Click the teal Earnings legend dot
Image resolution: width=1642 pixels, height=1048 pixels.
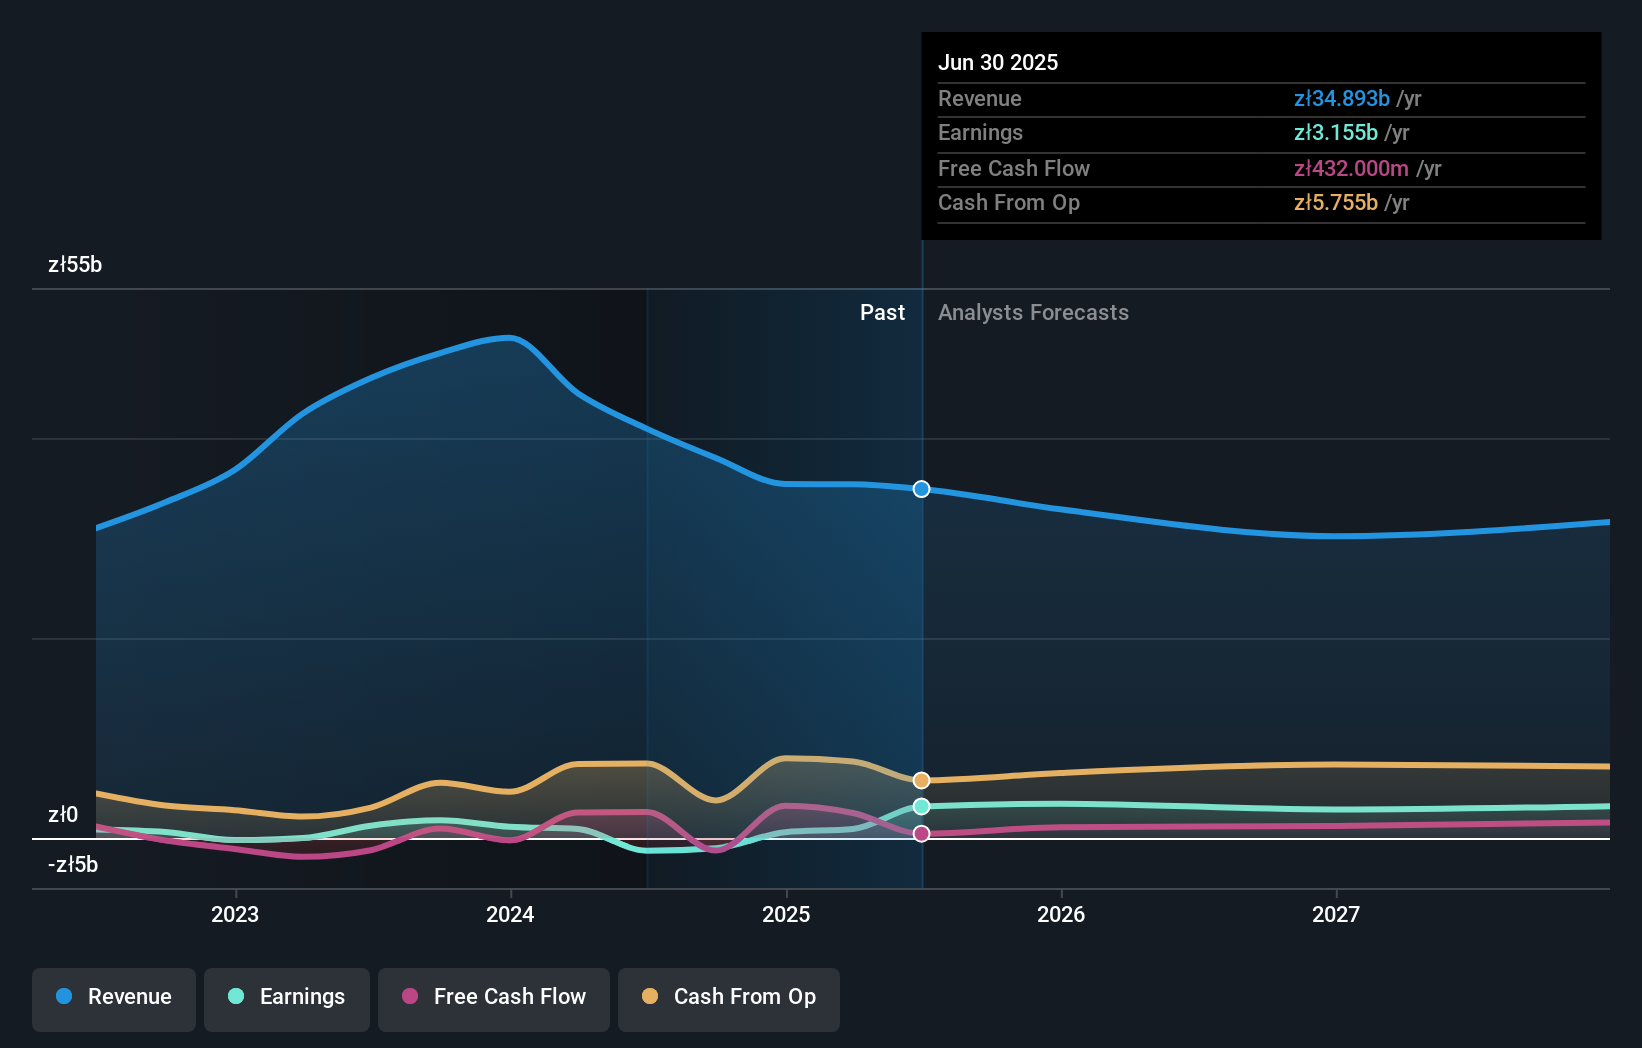[x=234, y=997]
